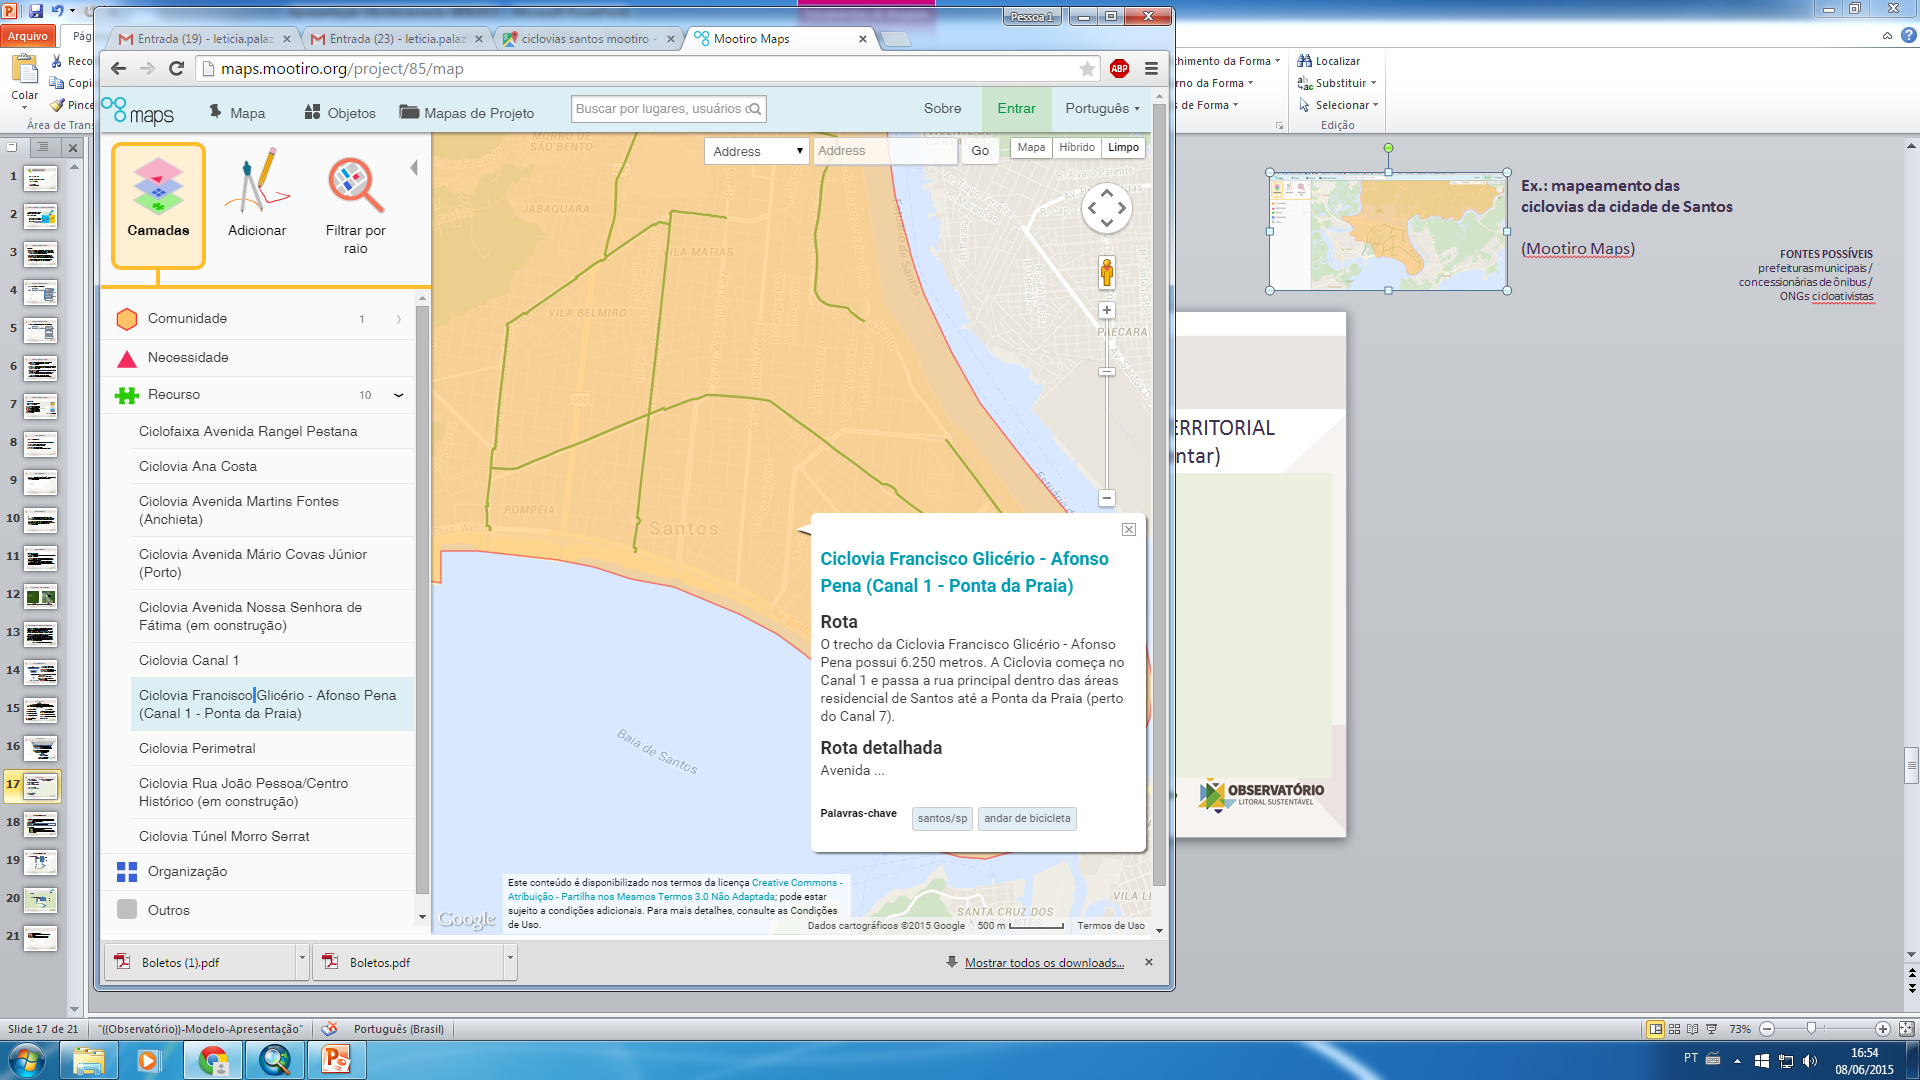The width and height of the screenshot is (1920, 1080).
Task: Switch map to Mapa view
Action: coord(1031,148)
